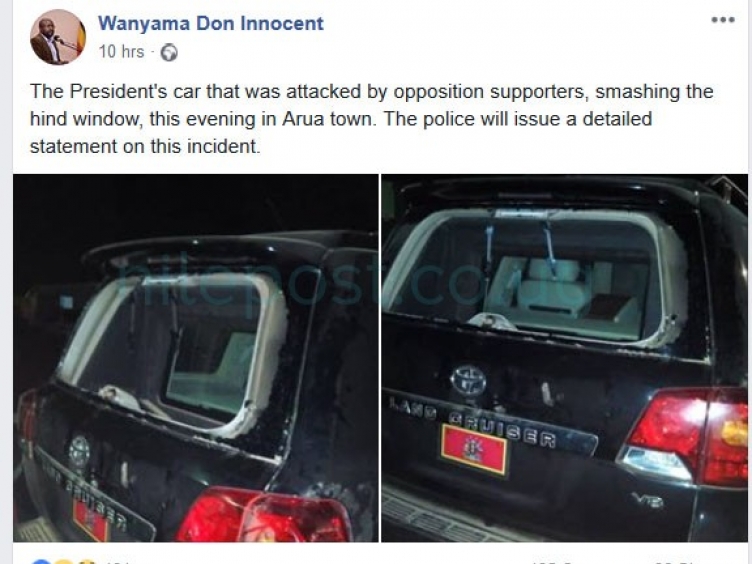Open the right photo of the Land Cruiser rear
Viewport: 752px width, 564px height.
564,358
